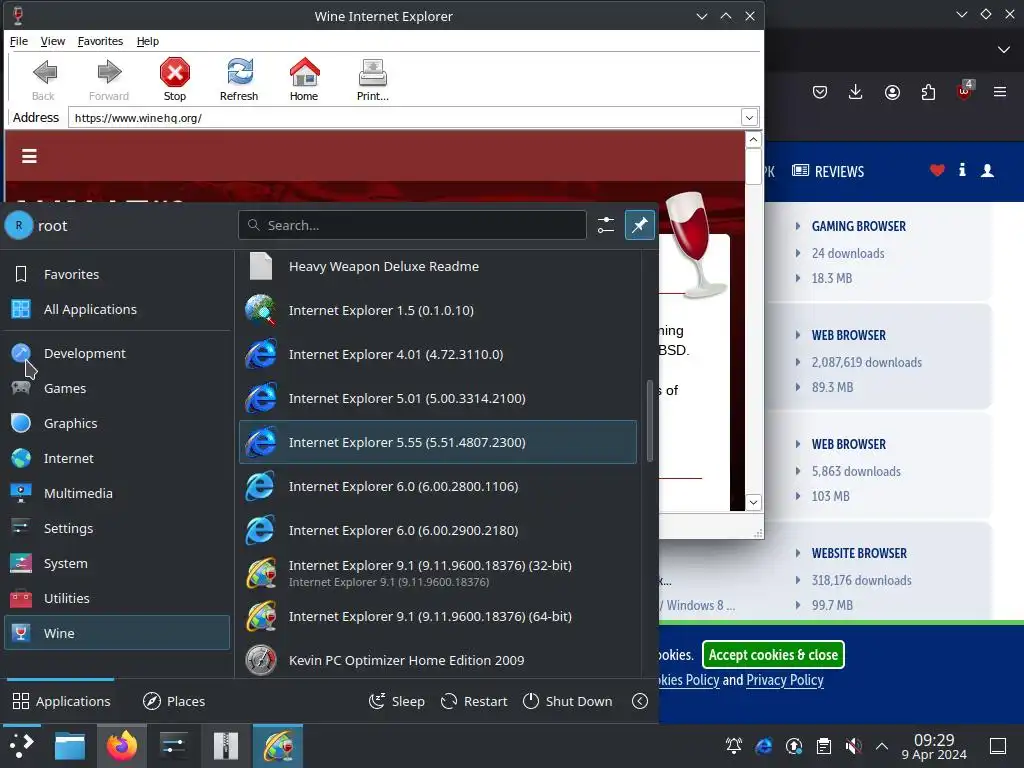Click the uBlock extension icon in Firefox

[964, 91]
